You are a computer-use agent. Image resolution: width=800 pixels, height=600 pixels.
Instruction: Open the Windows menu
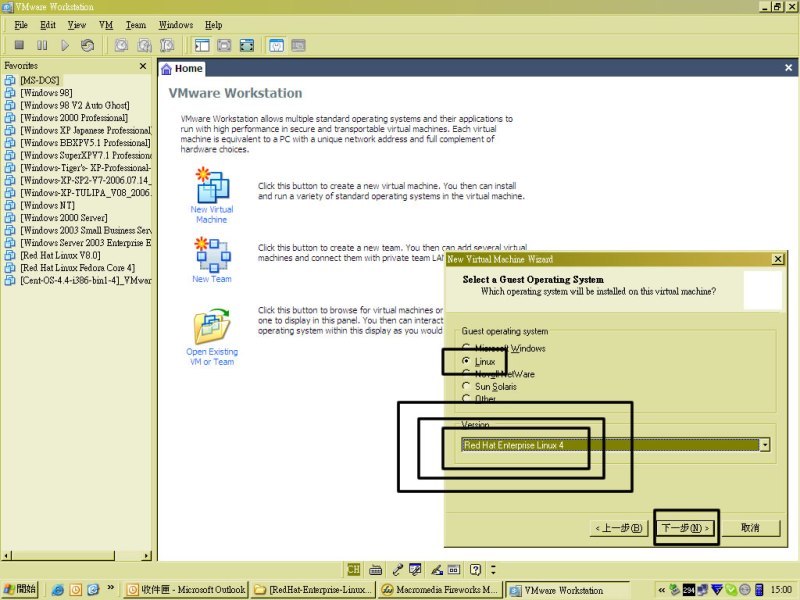tap(176, 25)
